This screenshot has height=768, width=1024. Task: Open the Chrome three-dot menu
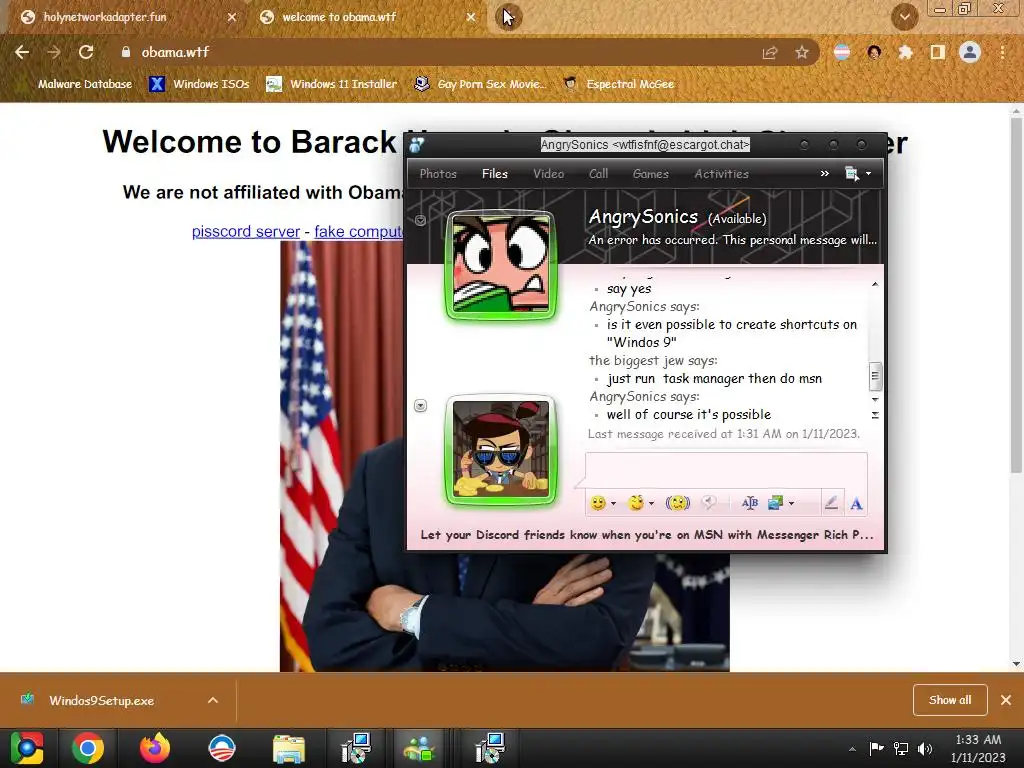1002,52
